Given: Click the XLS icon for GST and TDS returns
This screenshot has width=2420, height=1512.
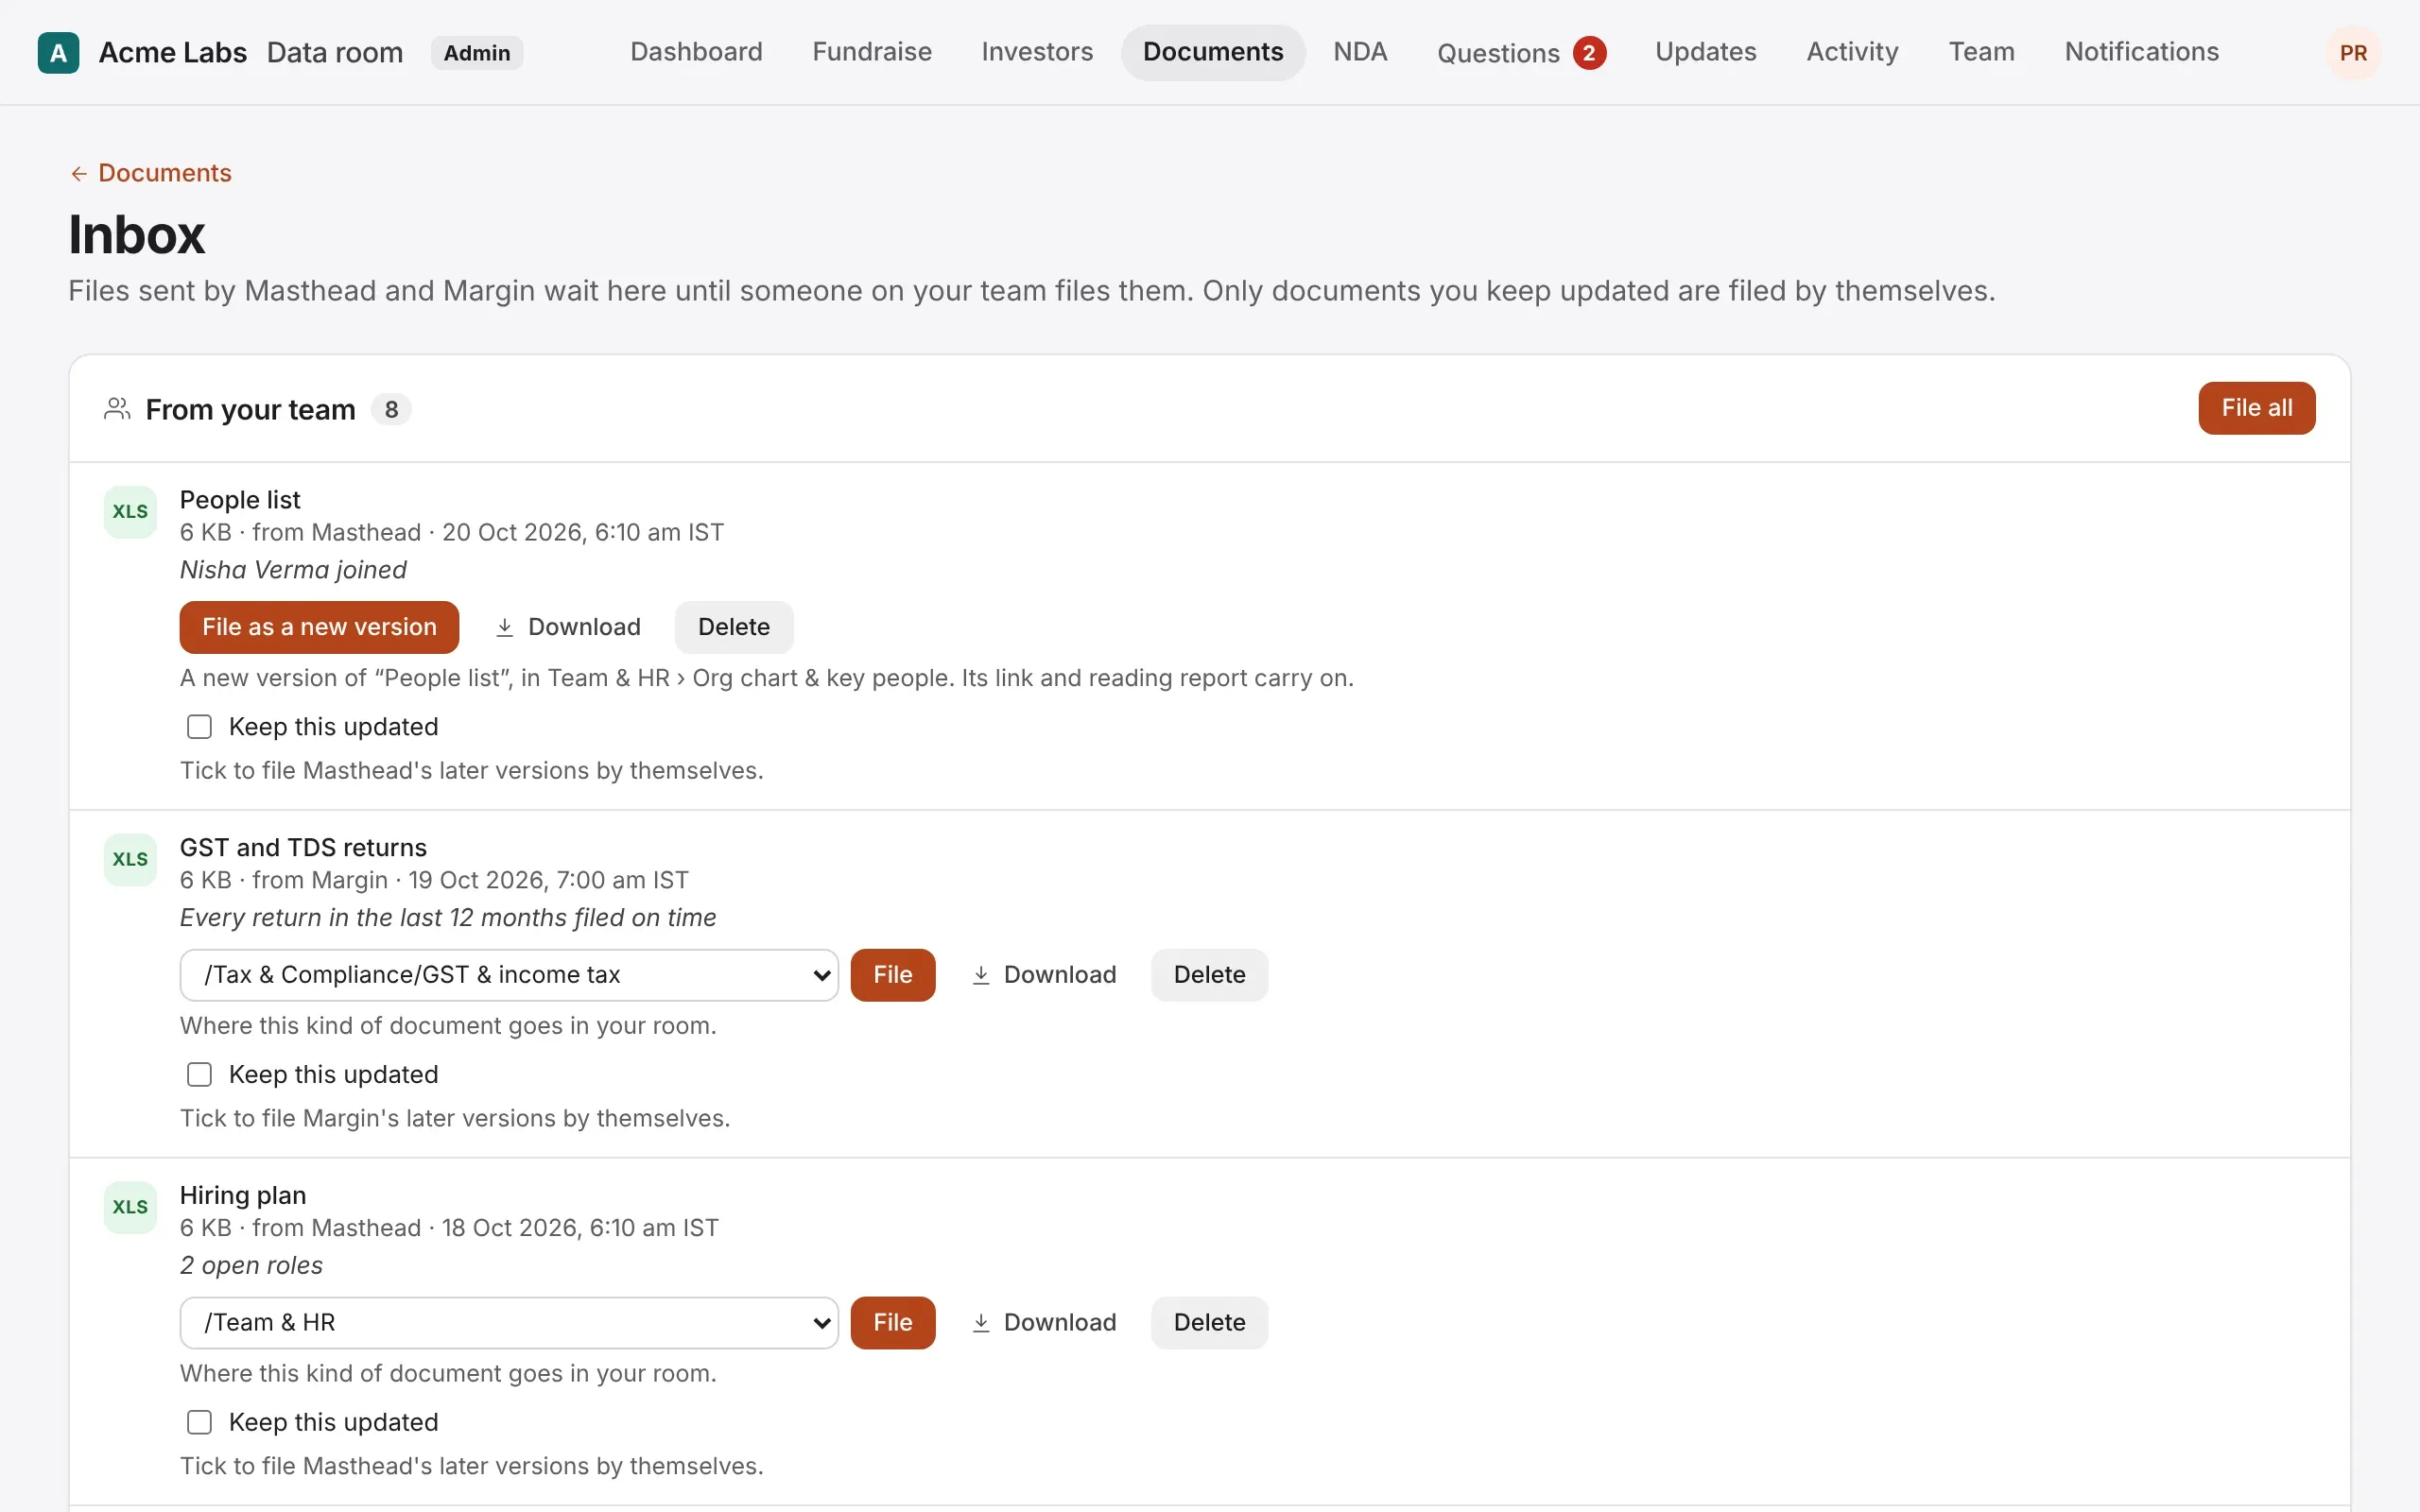Looking at the screenshot, I should tap(130, 860).
